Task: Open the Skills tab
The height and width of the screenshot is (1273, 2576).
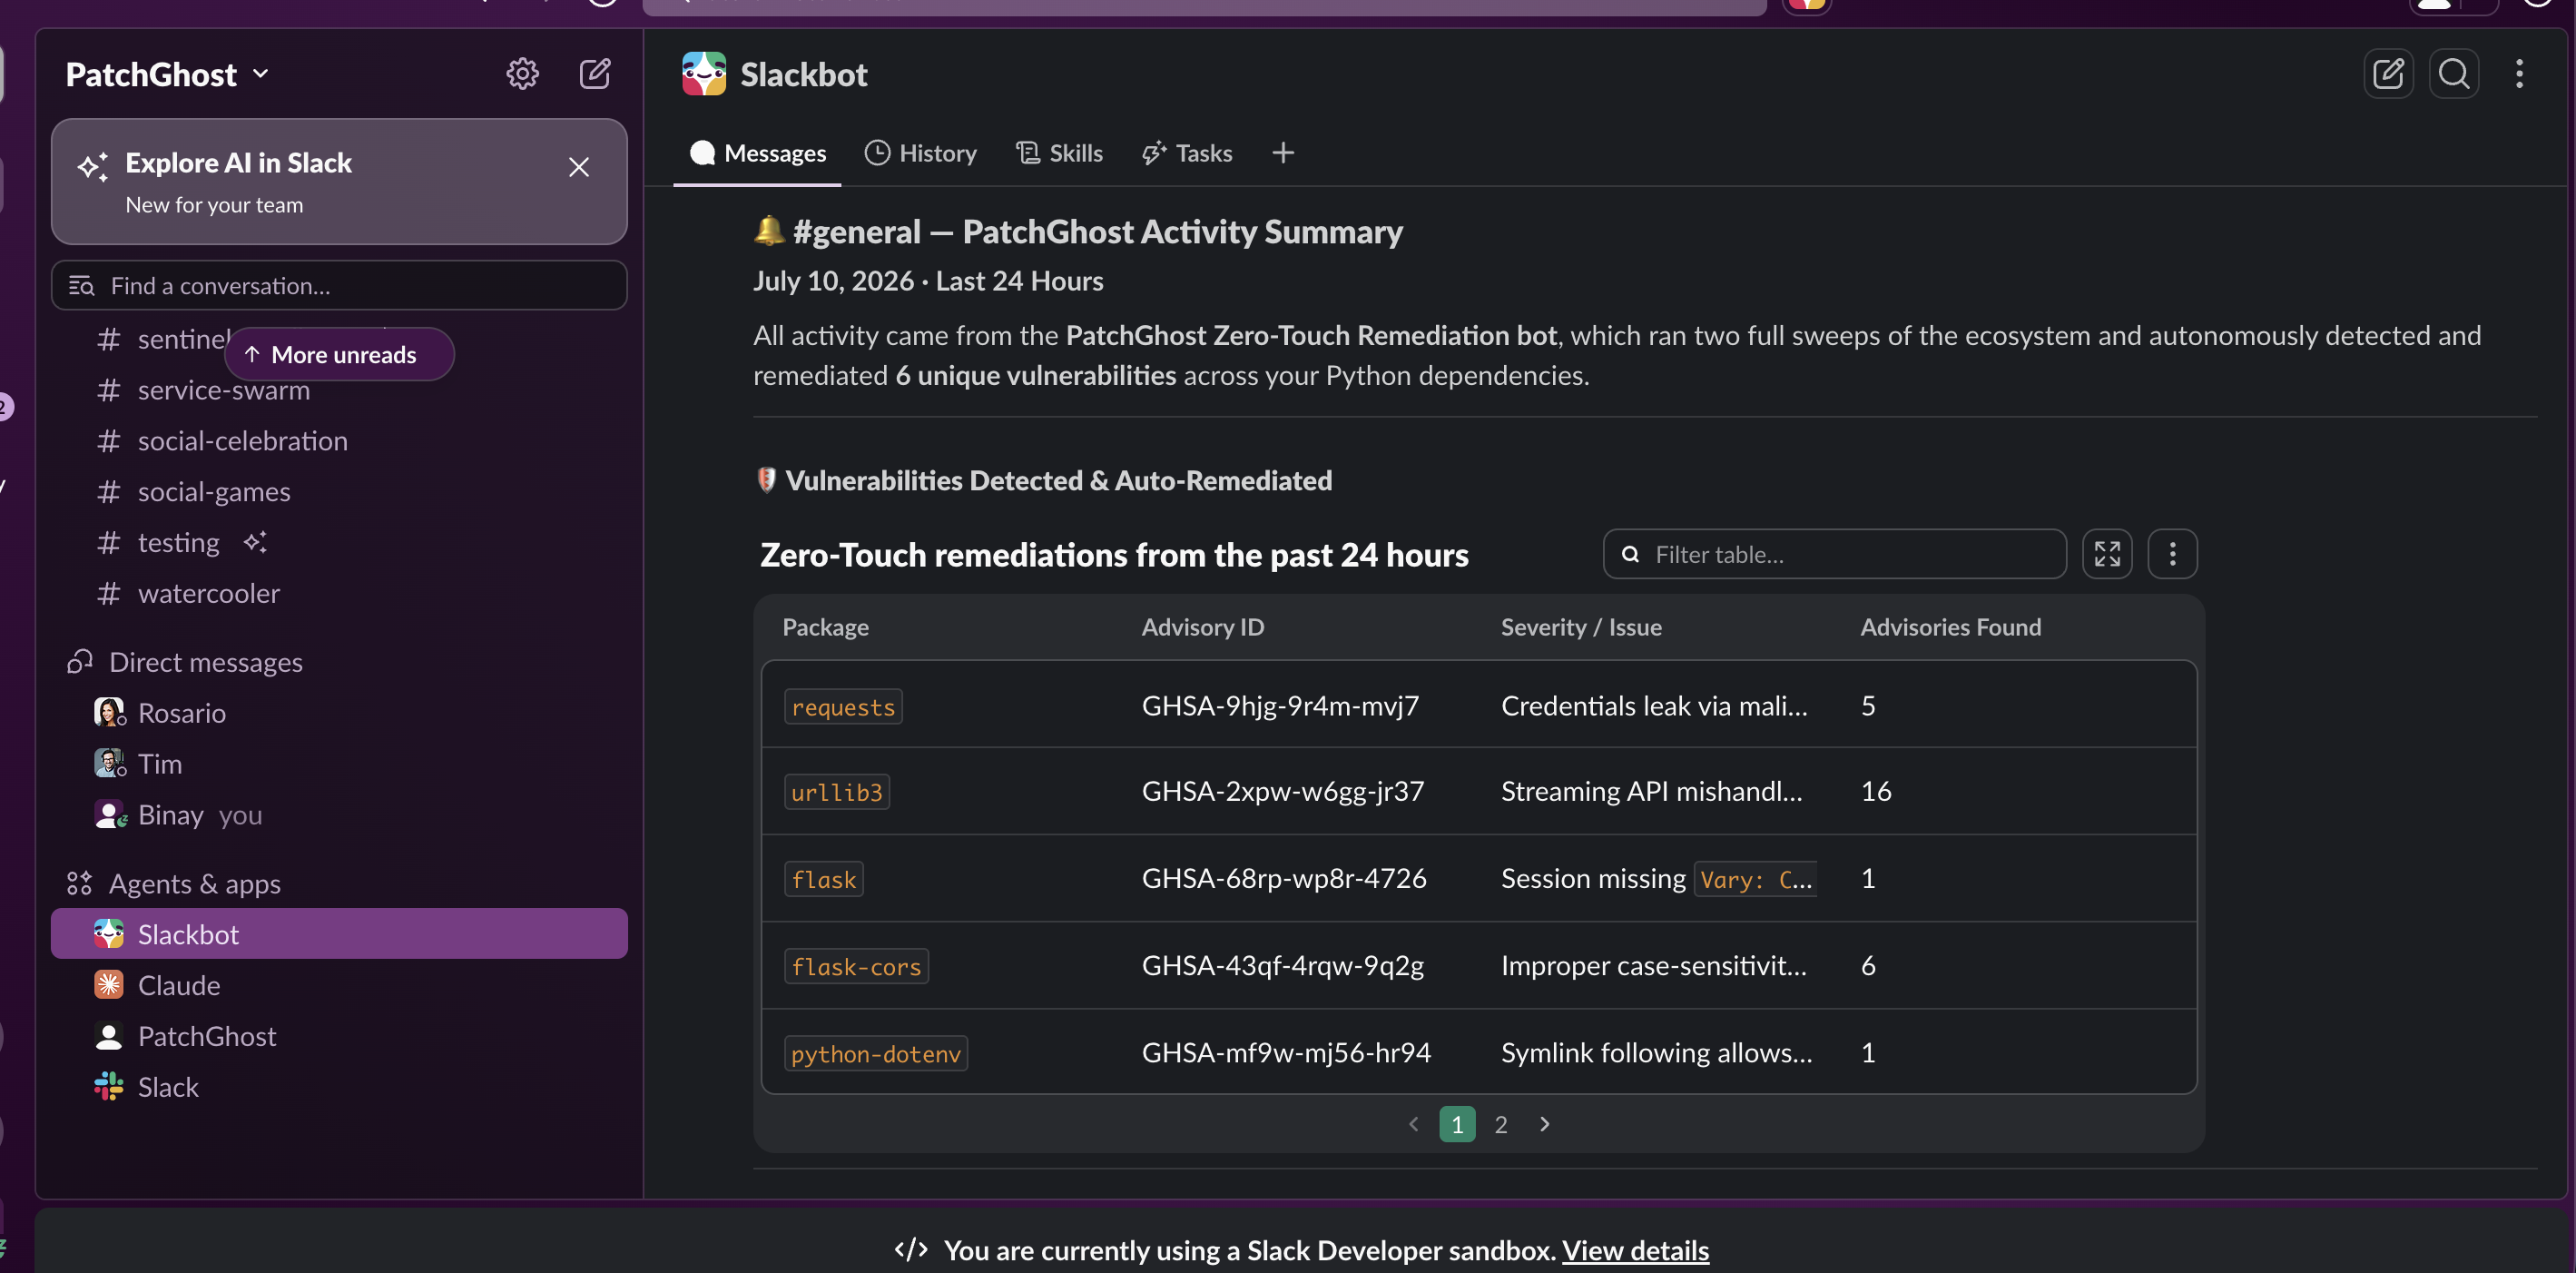Action: tap(1059, 153)
